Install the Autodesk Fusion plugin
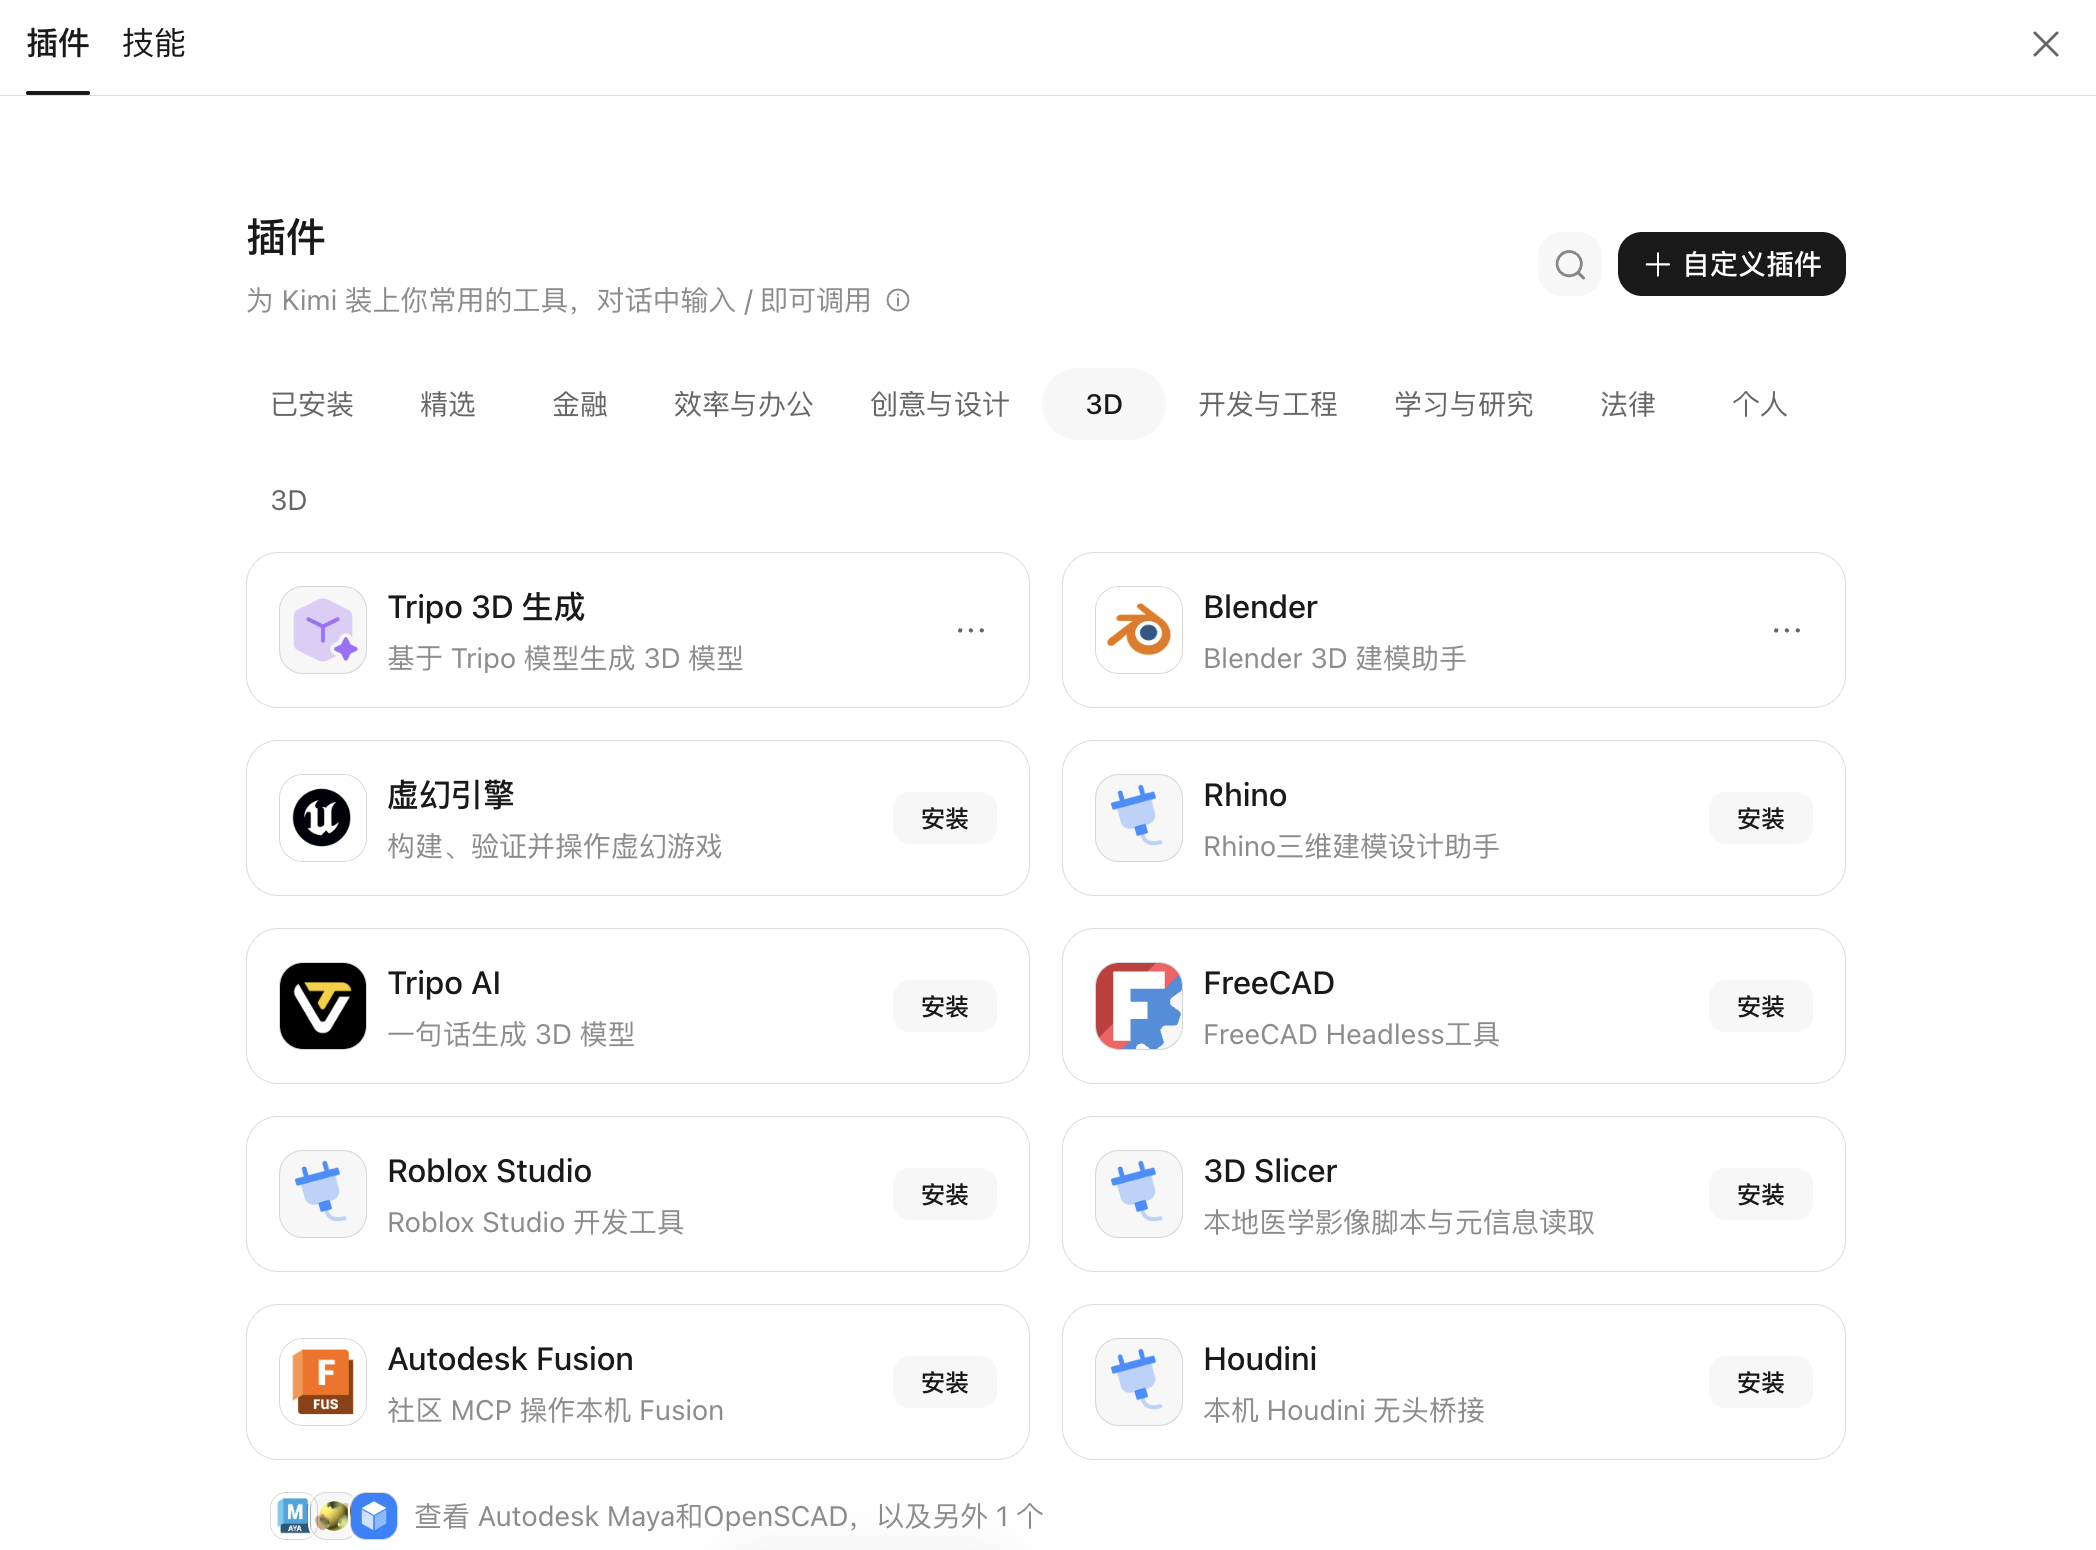This screenshot has width=2096, height=1550. point(945,1382)
